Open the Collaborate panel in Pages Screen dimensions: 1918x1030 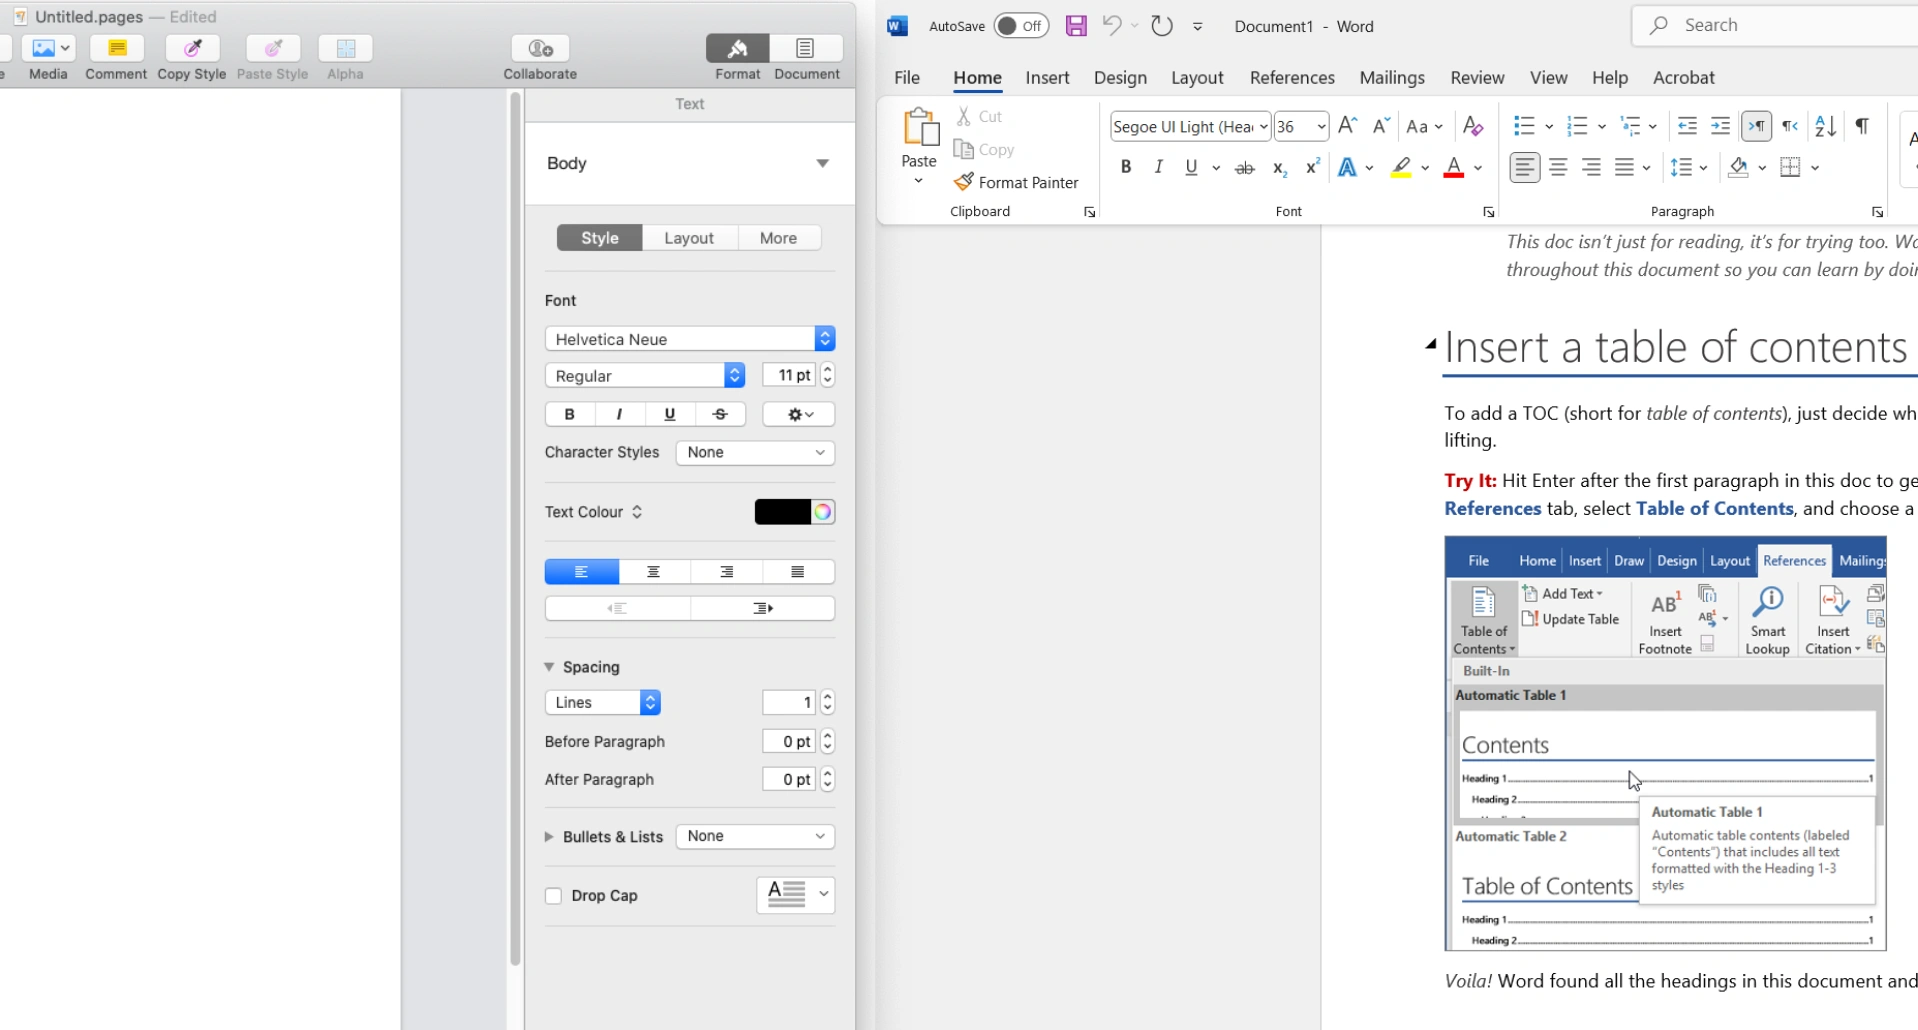539,55
